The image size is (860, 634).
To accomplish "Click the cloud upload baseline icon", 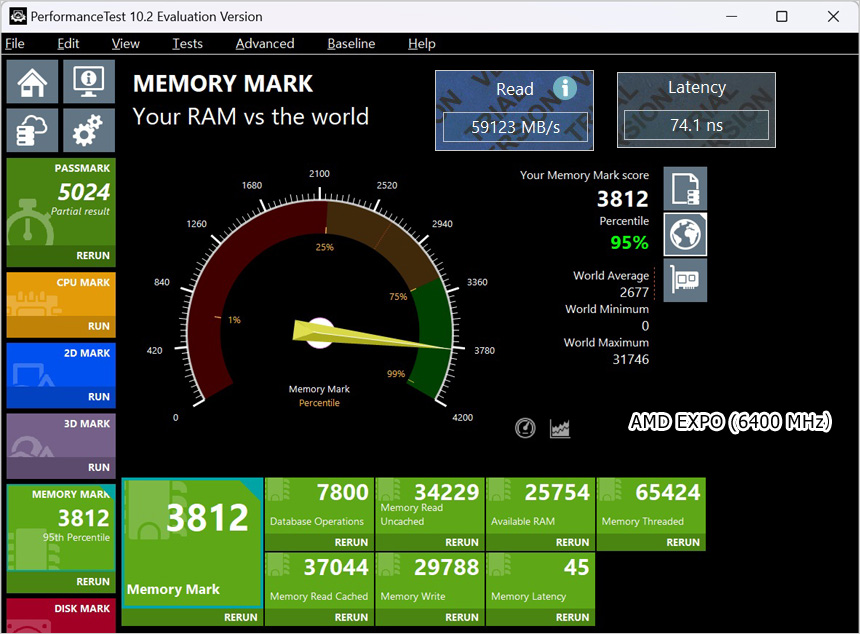I will (x=32, y=130).
